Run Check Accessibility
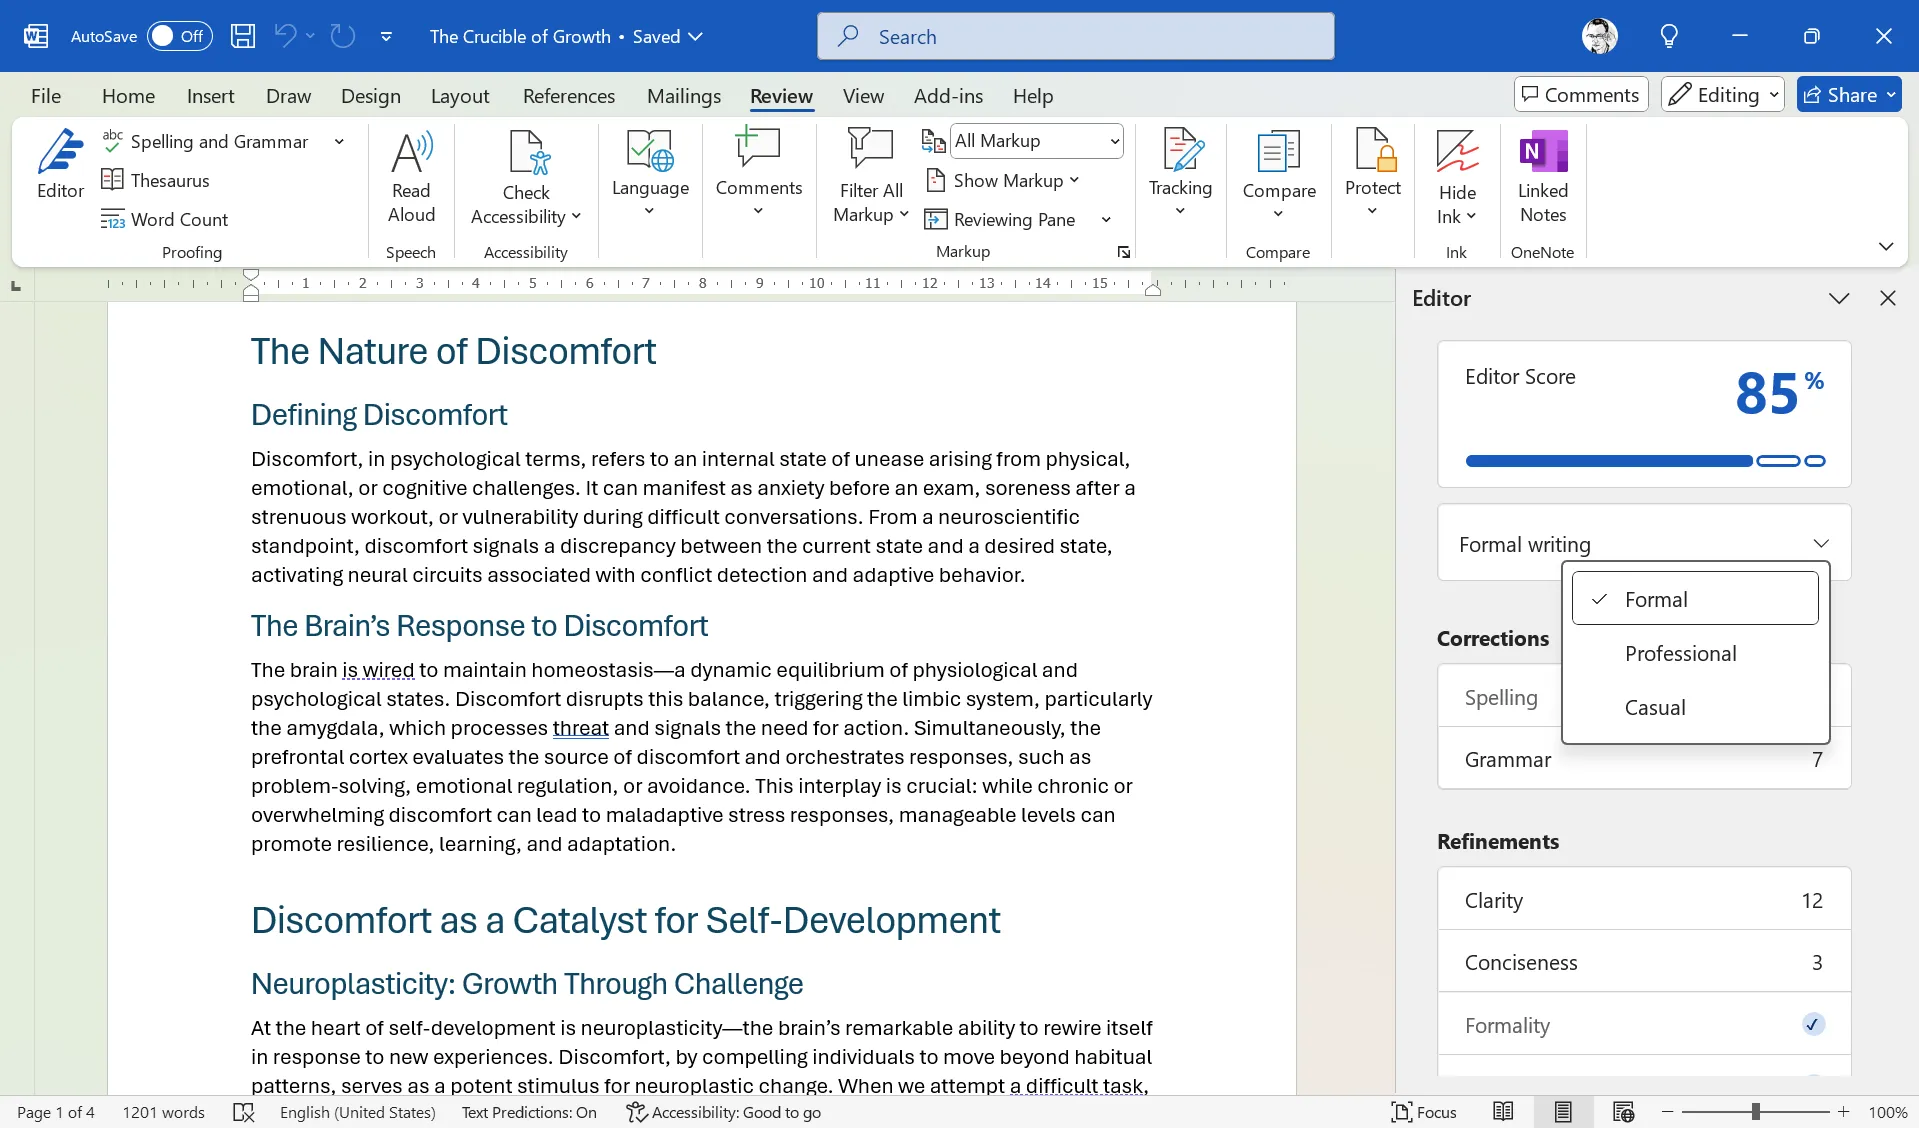 [x=526, y=178]
